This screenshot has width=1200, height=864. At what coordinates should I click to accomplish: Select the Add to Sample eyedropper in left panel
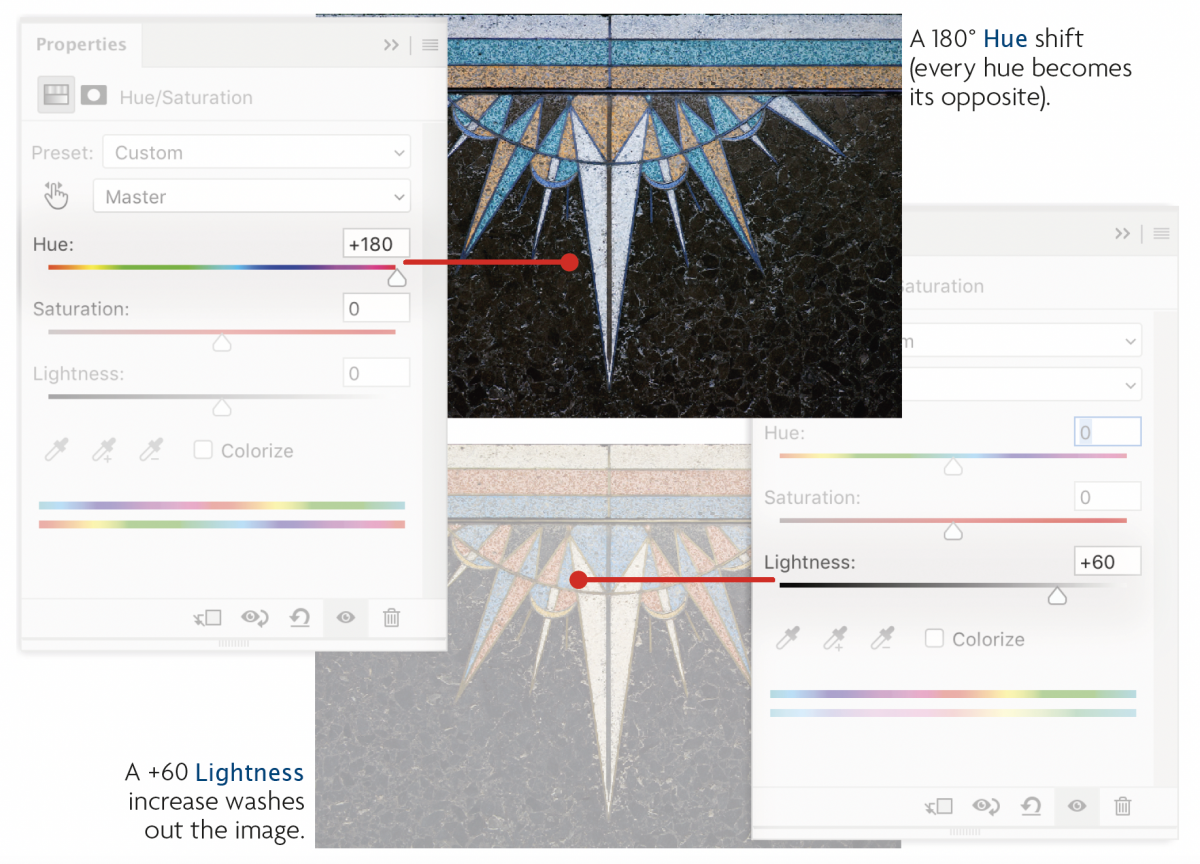tap(104, 451)
